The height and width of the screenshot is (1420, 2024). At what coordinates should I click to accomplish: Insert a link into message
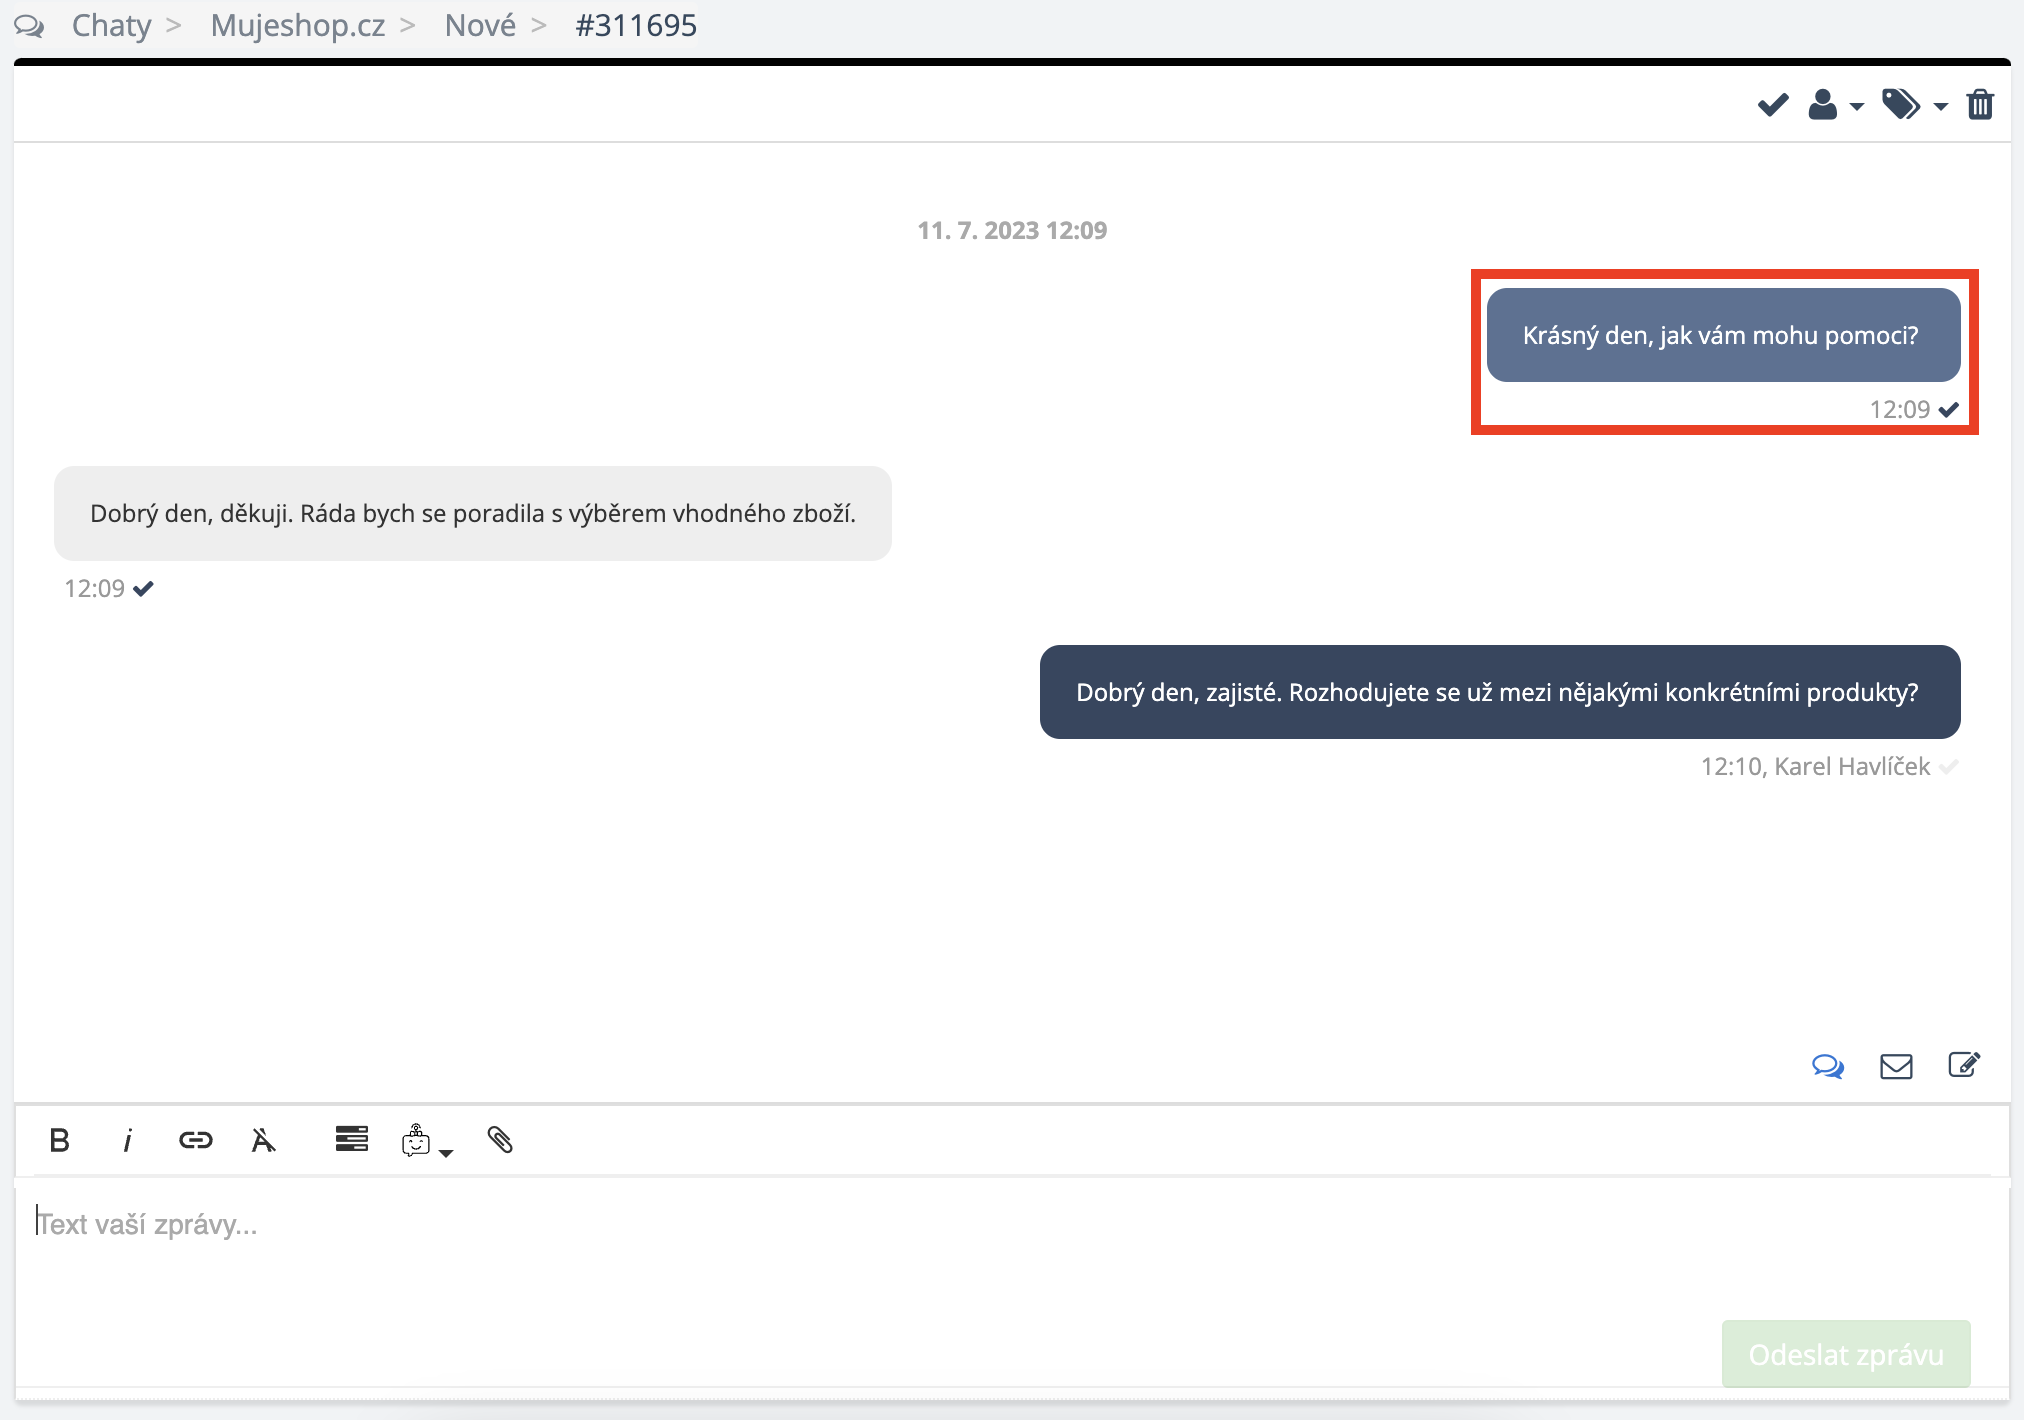[x=195, y=1140]
